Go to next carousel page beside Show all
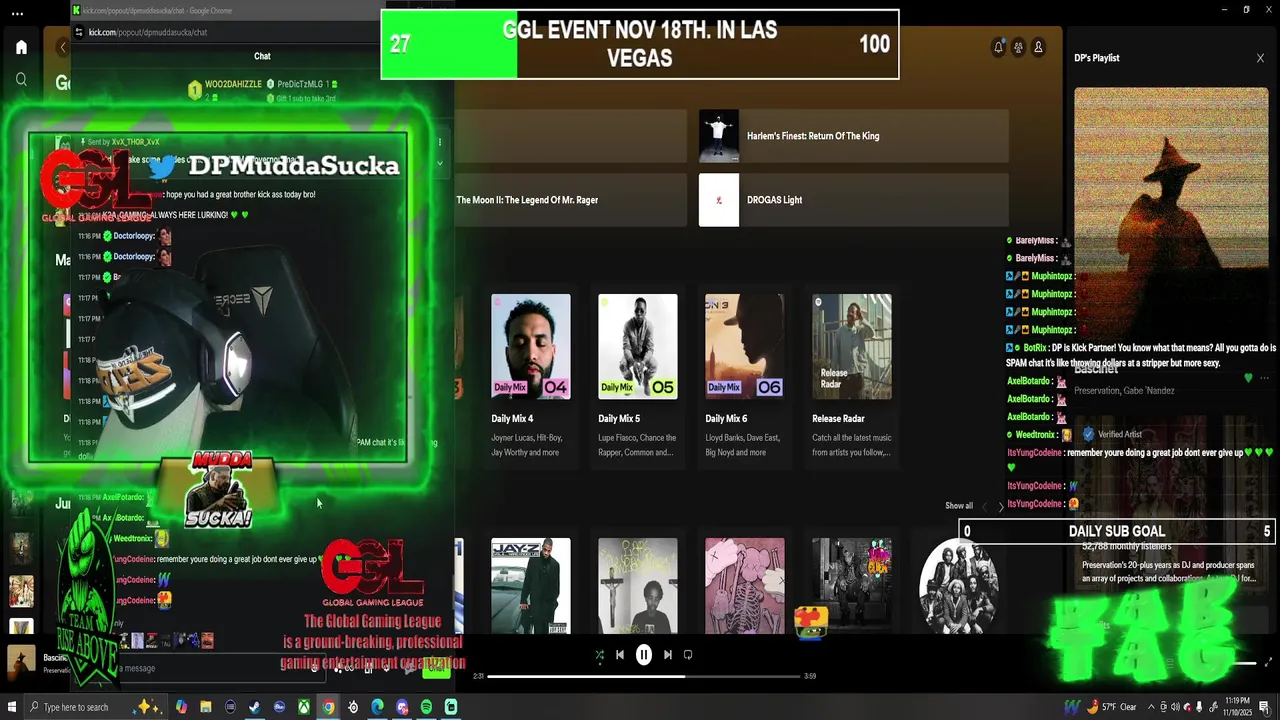This screenshot has width=1280, height=720. click(x=1001, y=507)
